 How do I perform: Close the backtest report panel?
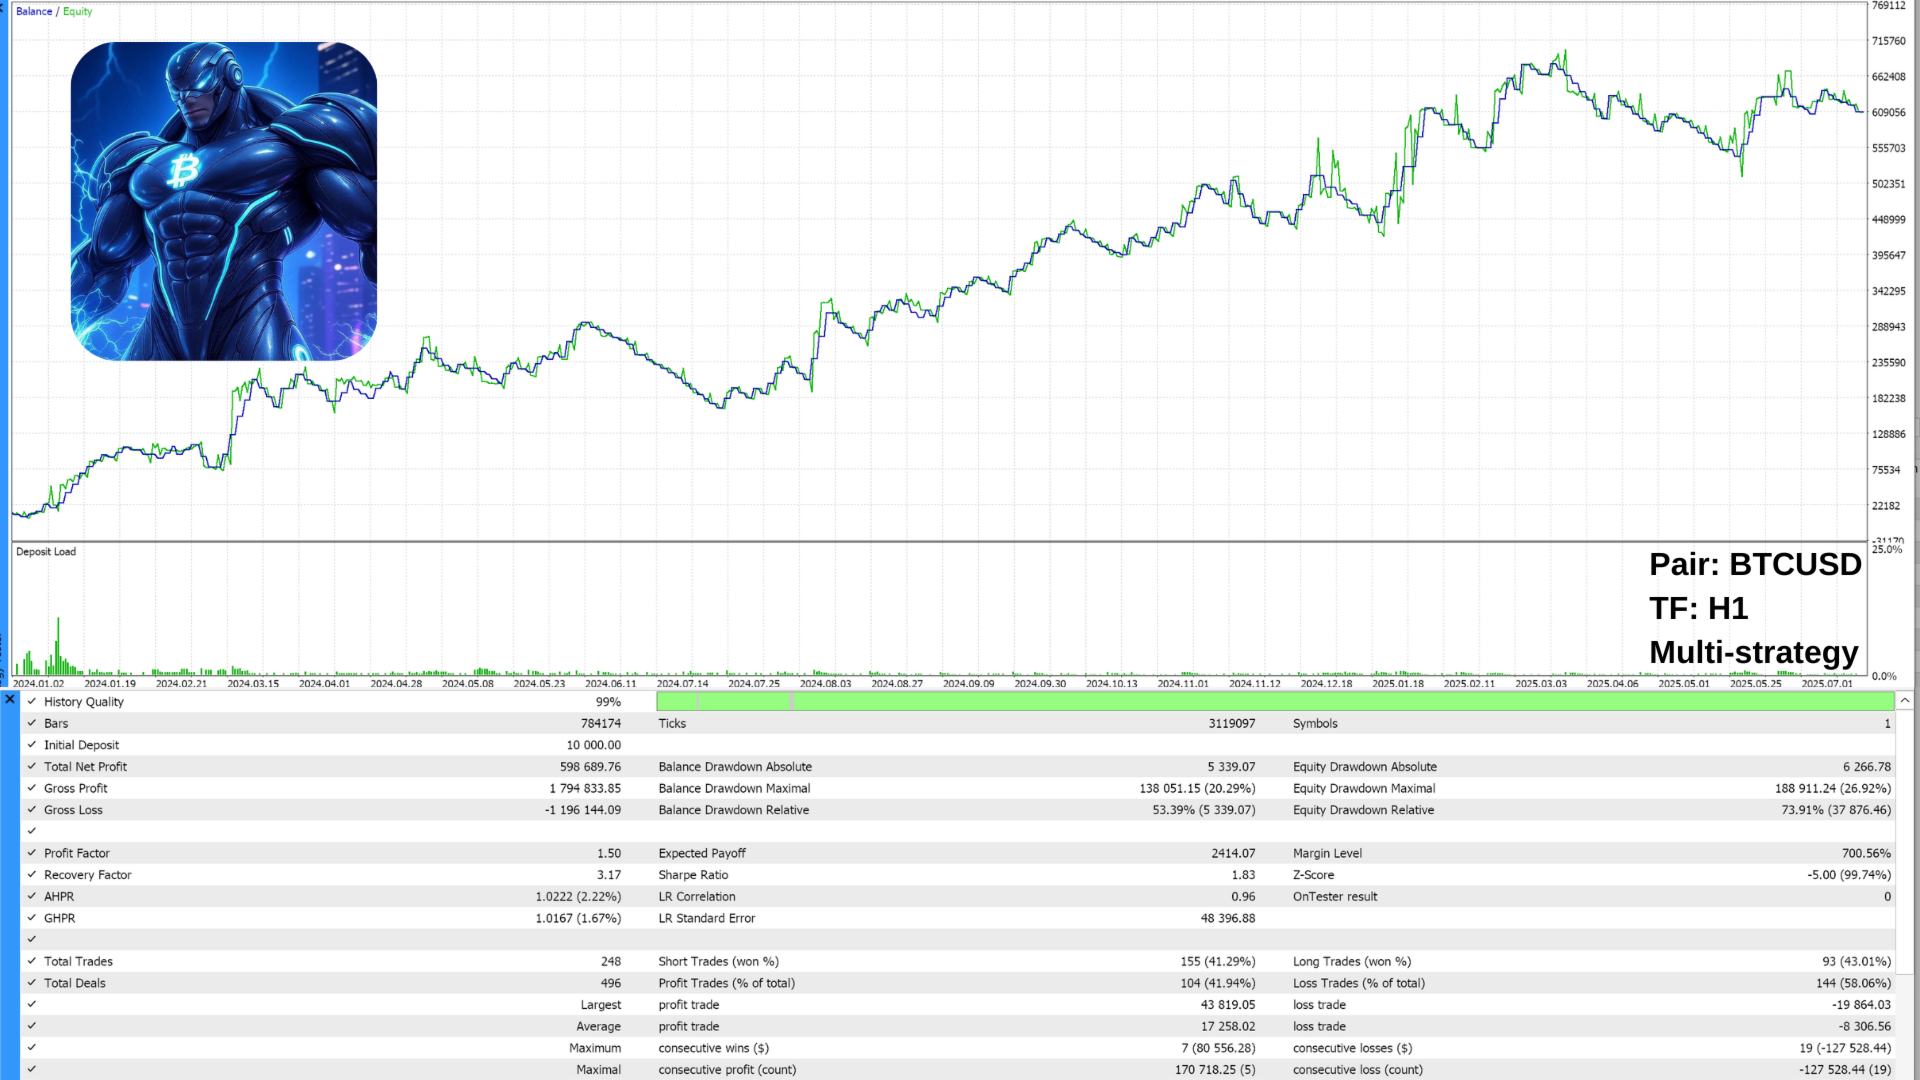coord(10,700)
